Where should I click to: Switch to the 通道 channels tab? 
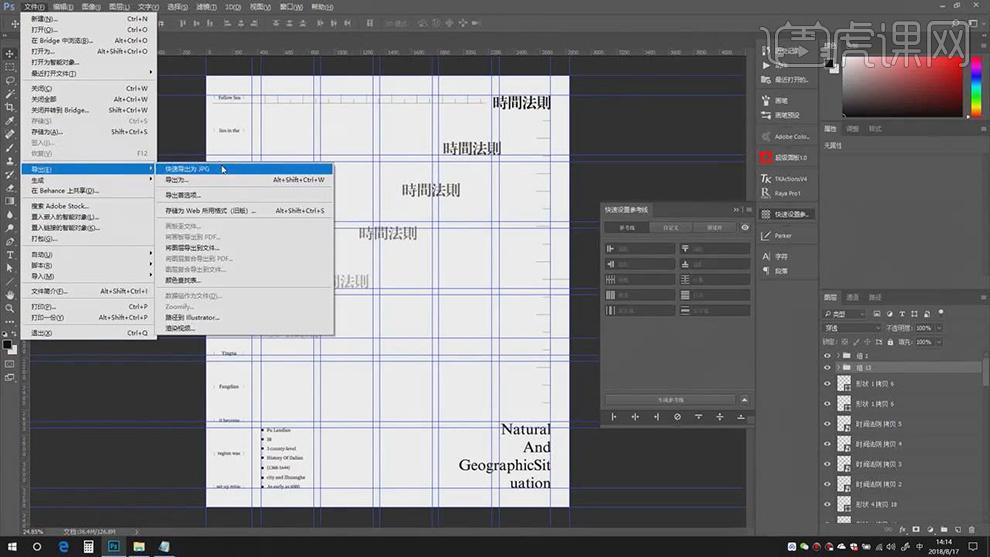853,297
